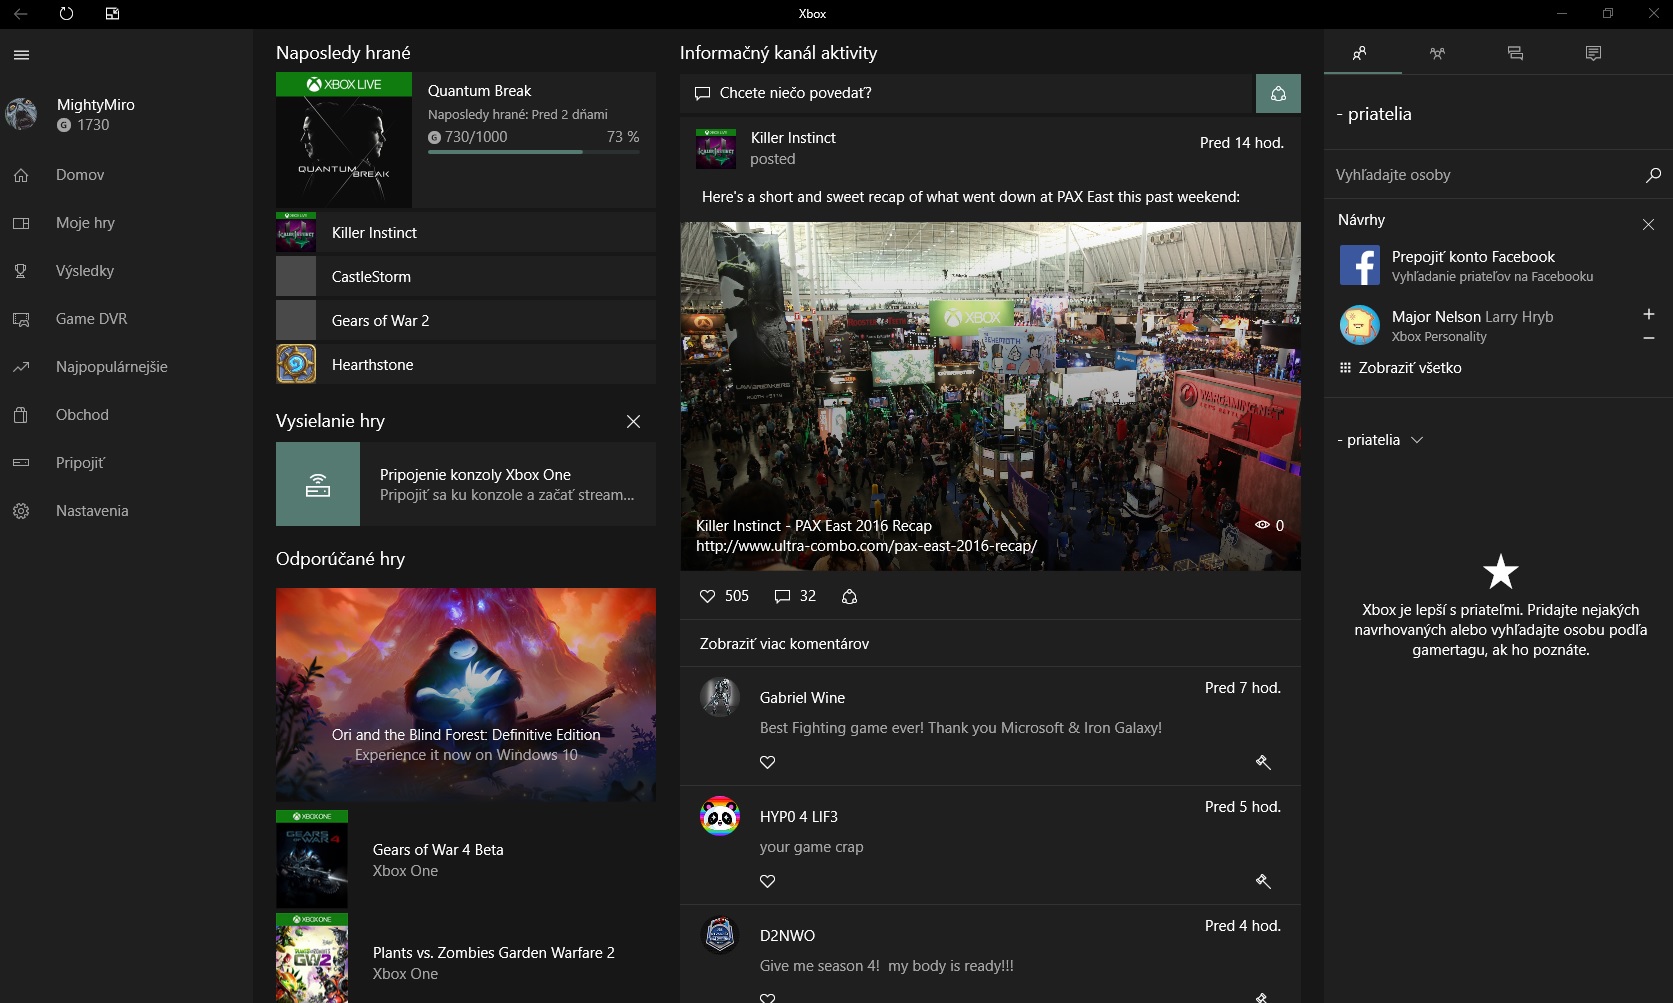The height and width of the screenshot is (1003, 1673).
Task: Switch to the messages tab
Action: click(x=1515, y=53)
